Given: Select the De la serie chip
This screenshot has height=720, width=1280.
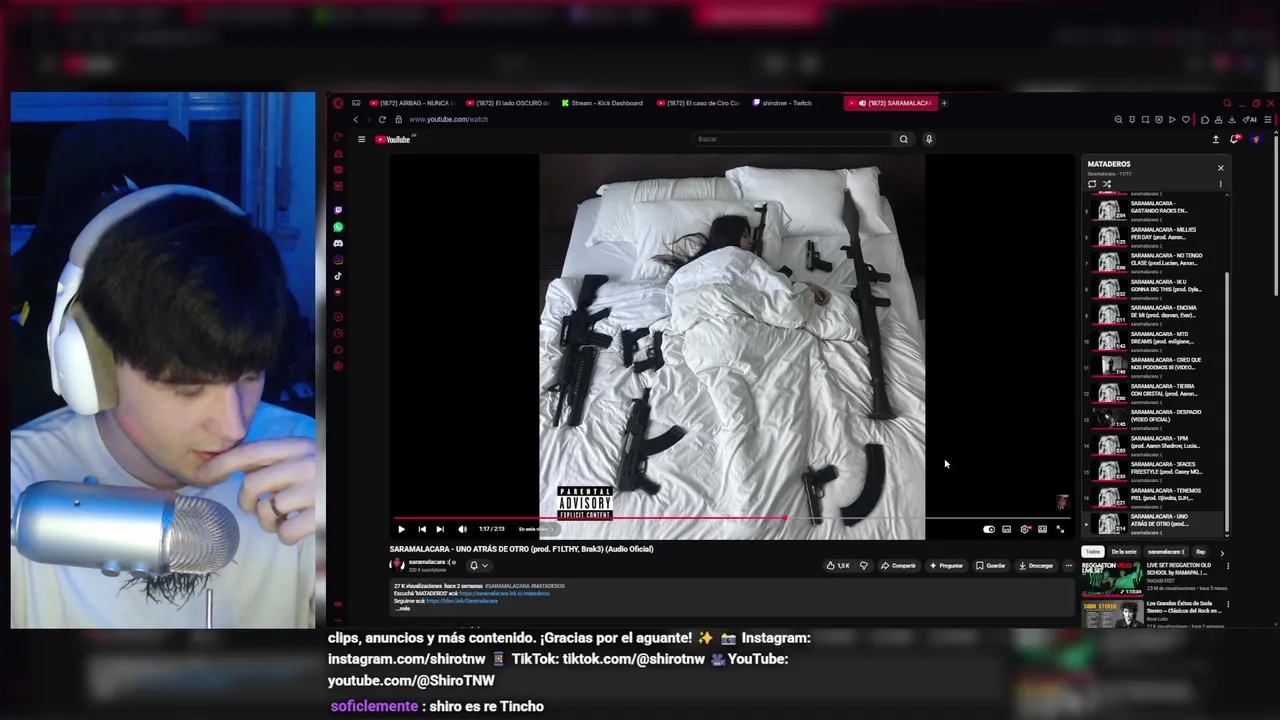Looking at the screenshot, I should [x=1124, y=552].
